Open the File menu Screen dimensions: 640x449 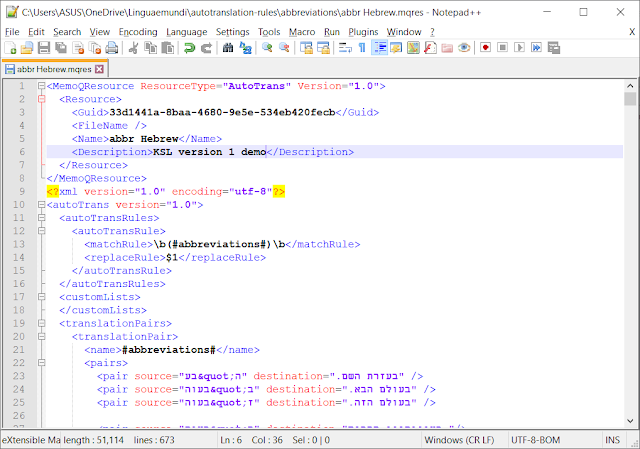[x=12, y=32]
